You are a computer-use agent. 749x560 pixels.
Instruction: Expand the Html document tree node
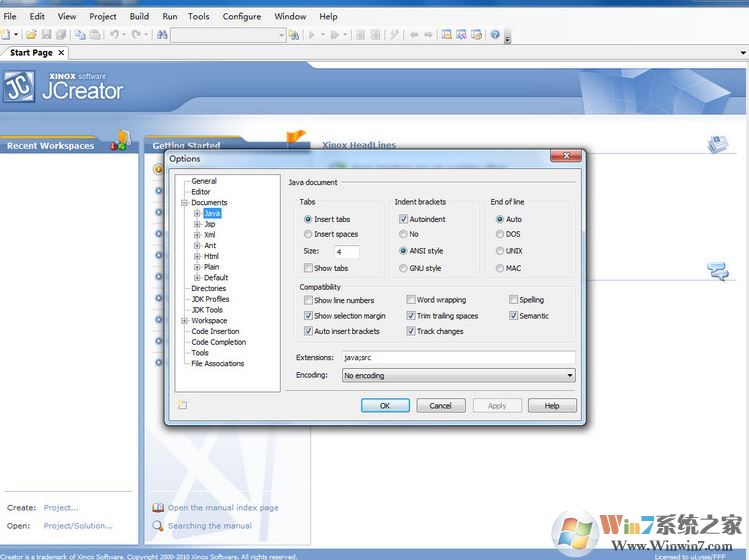coord(197,256)
